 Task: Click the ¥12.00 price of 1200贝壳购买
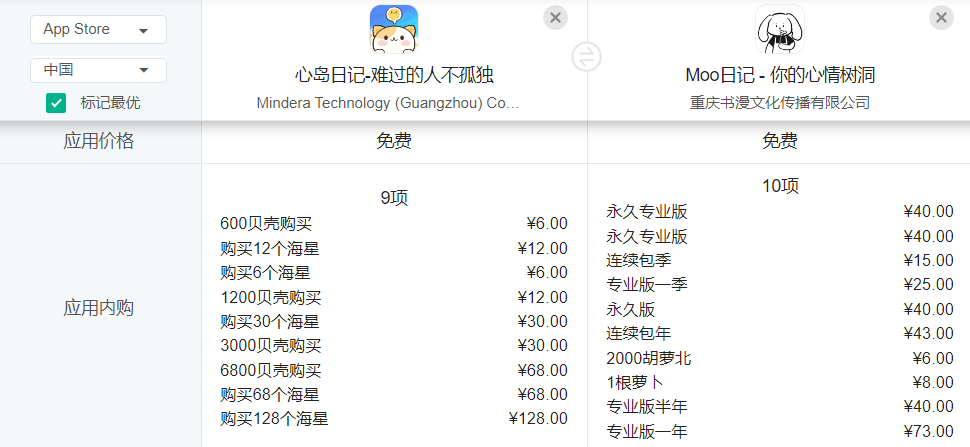pos(543,297)
